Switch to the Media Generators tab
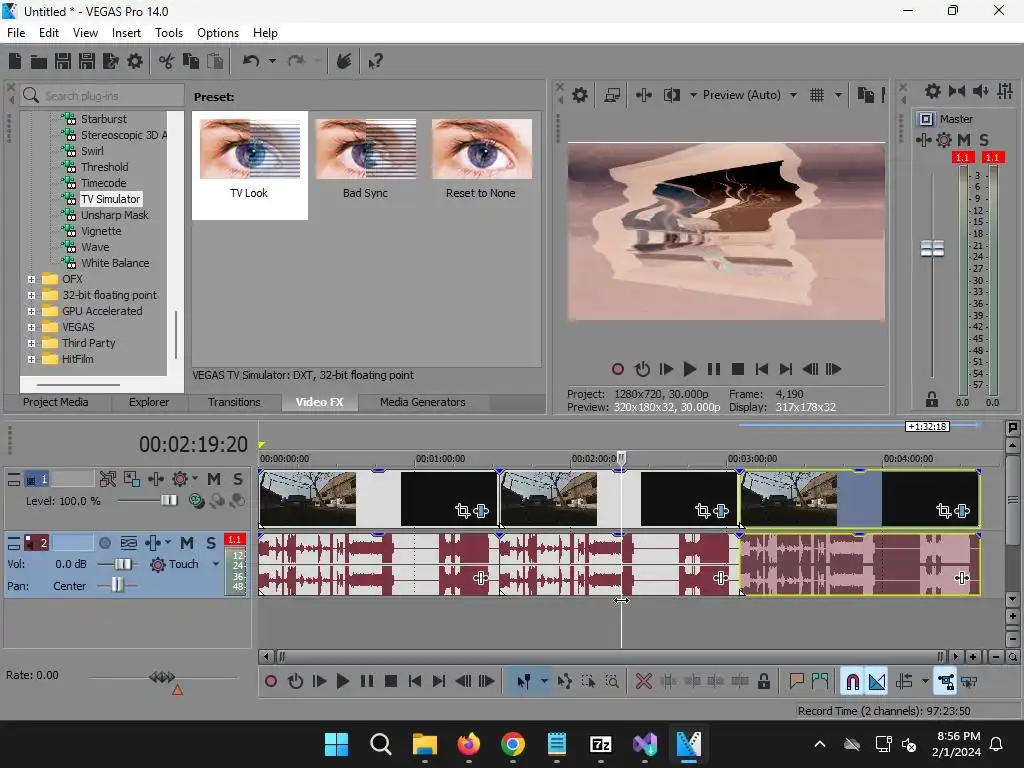Image resolution: width=1024 pixels, height=768 pixels. point(423,402)
